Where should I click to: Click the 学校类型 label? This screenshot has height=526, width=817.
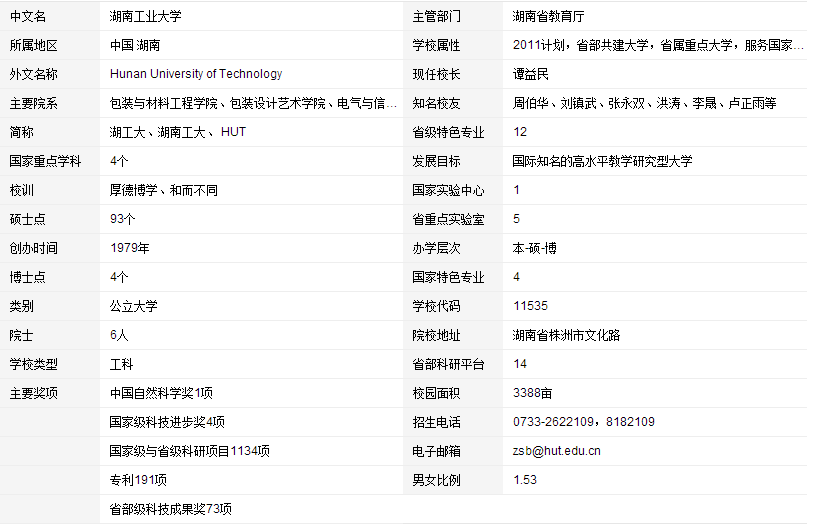(34, 364)
